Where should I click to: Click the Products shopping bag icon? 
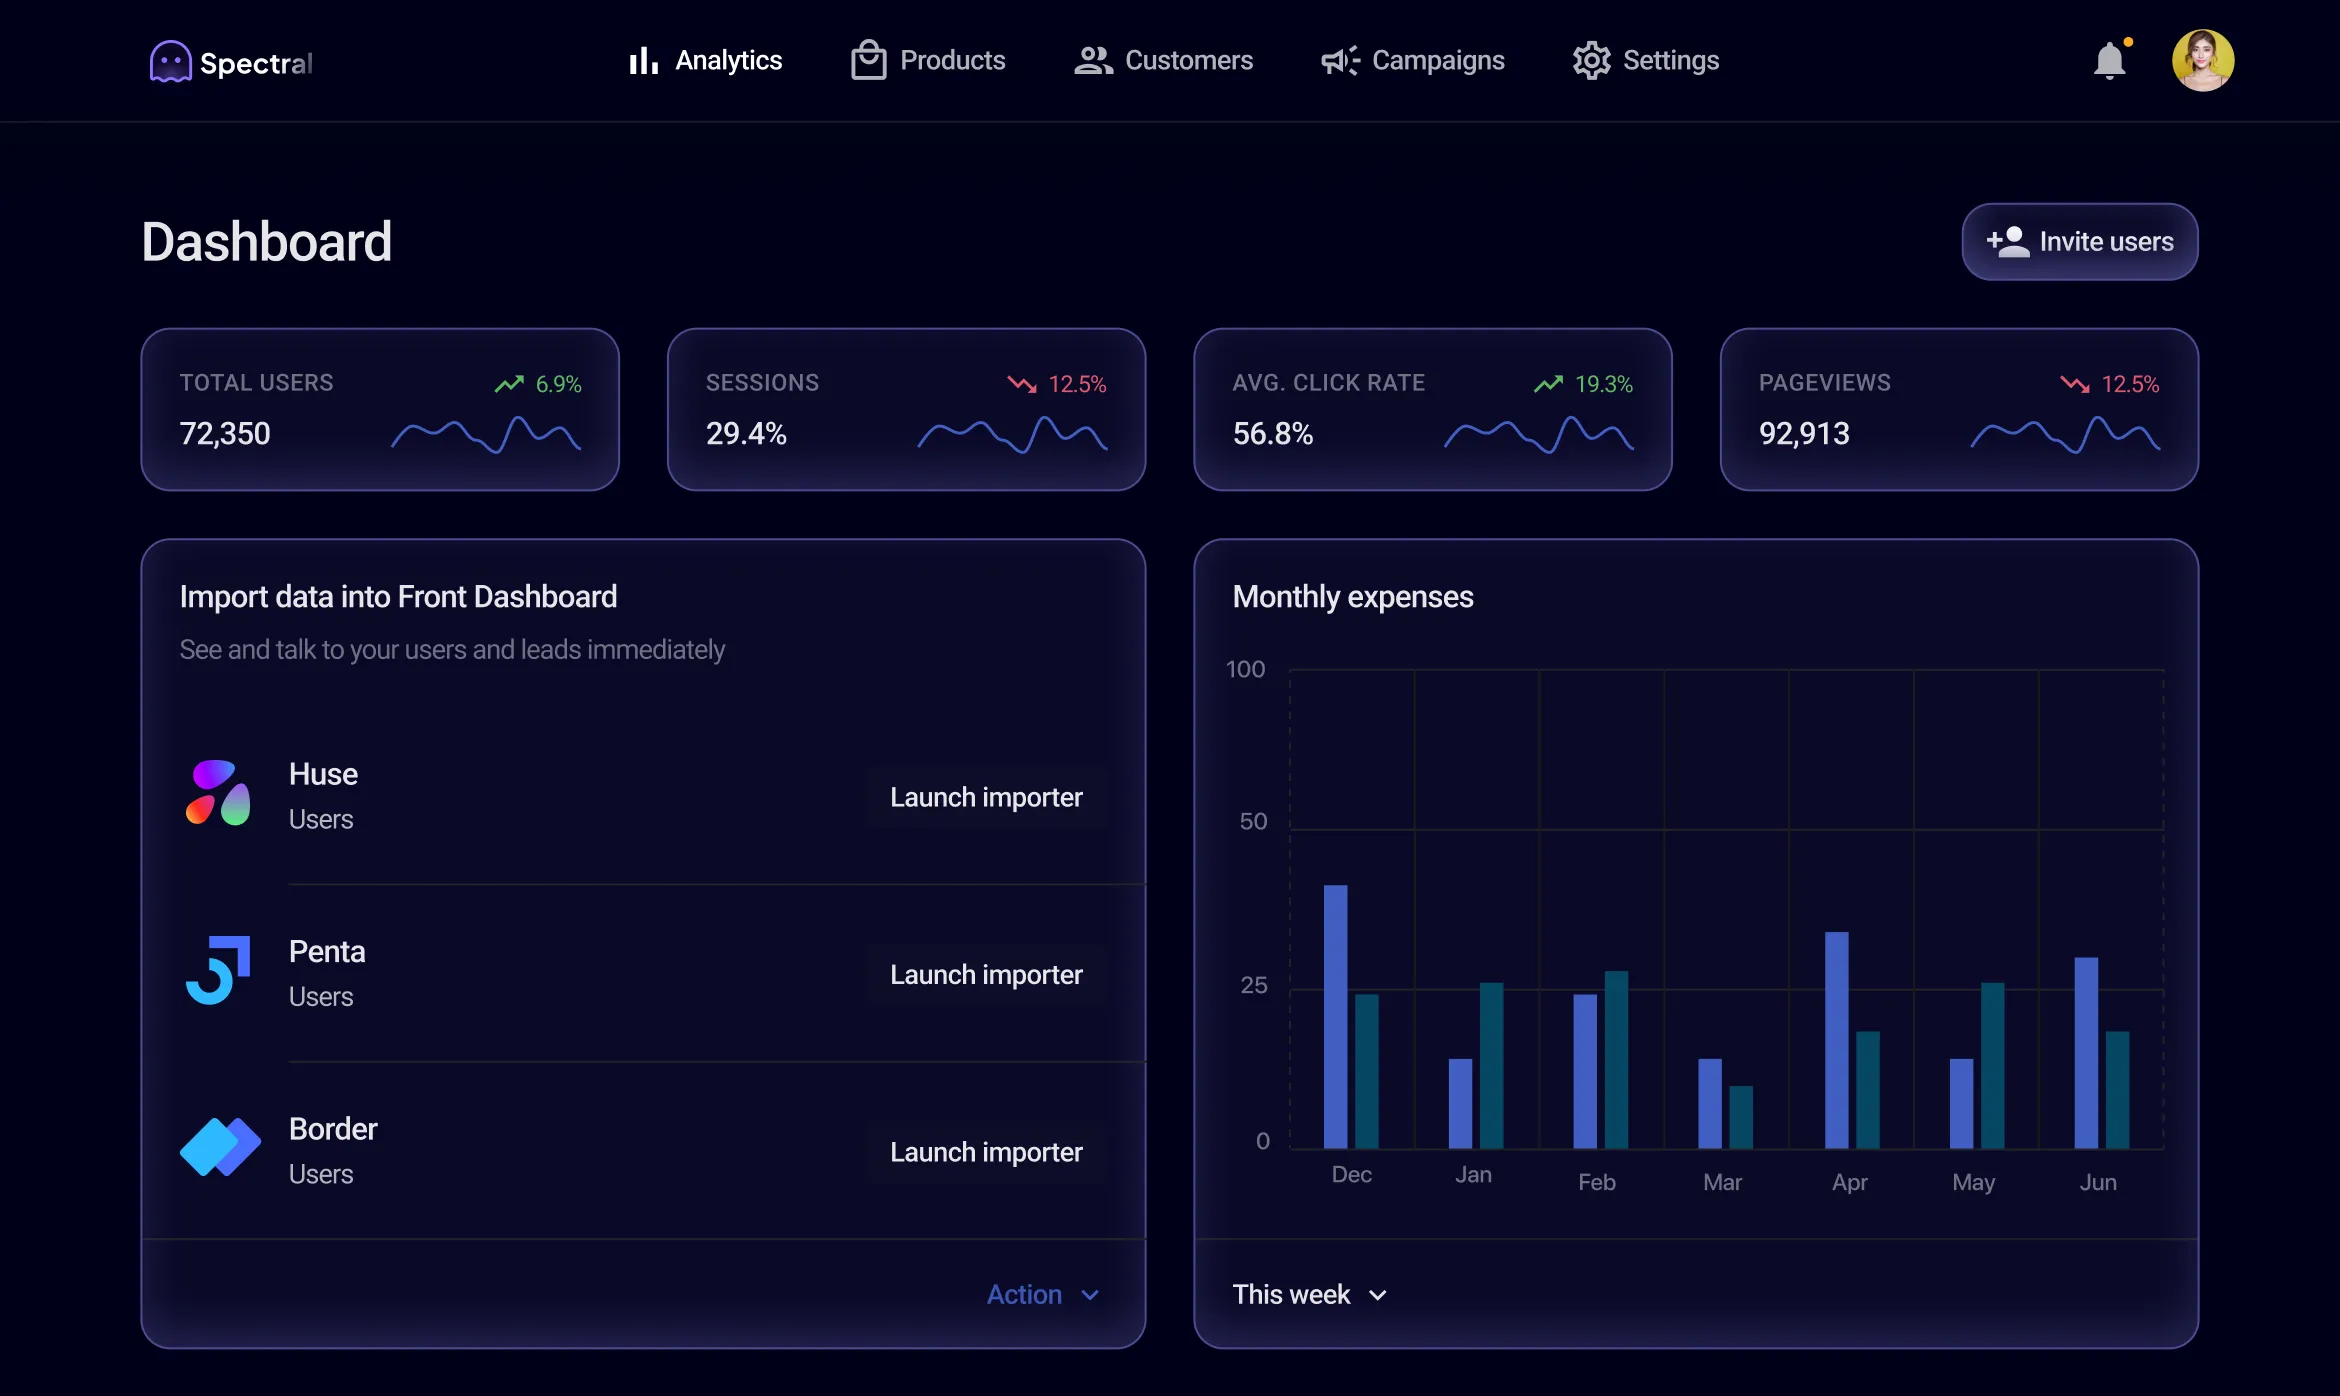pos(868,61)
